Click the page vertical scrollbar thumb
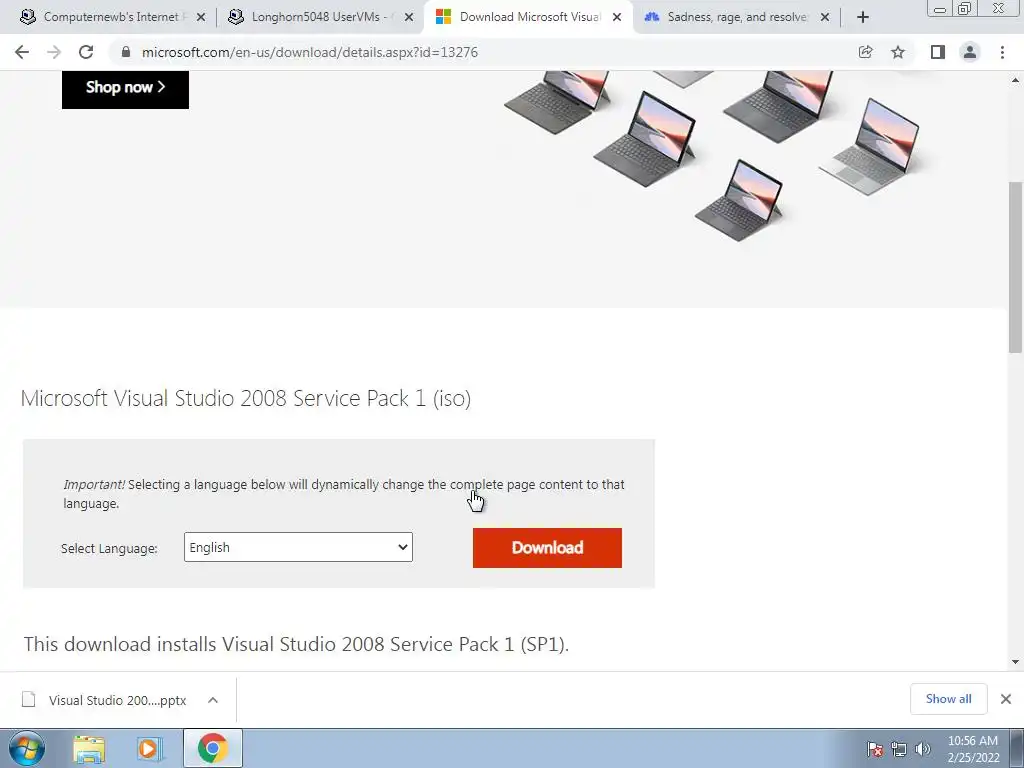The width and height of the screenshot is (1024, 768). pyautogui.click(x=1015, y=268)
